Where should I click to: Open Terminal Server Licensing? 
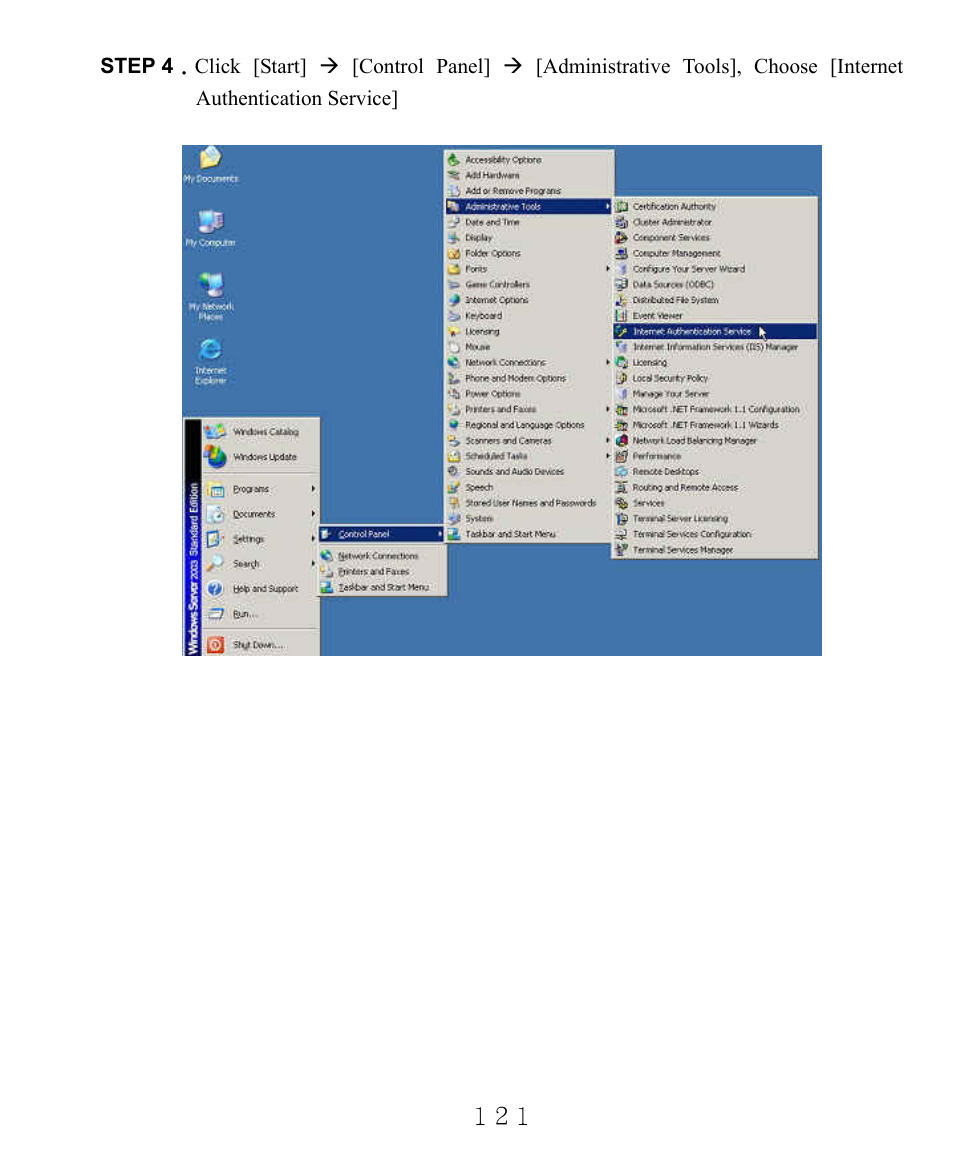tap(715, 519)
